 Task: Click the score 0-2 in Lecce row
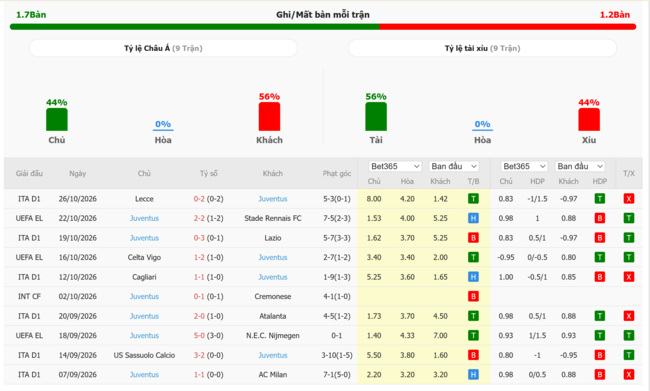click(x=199, y=199)
